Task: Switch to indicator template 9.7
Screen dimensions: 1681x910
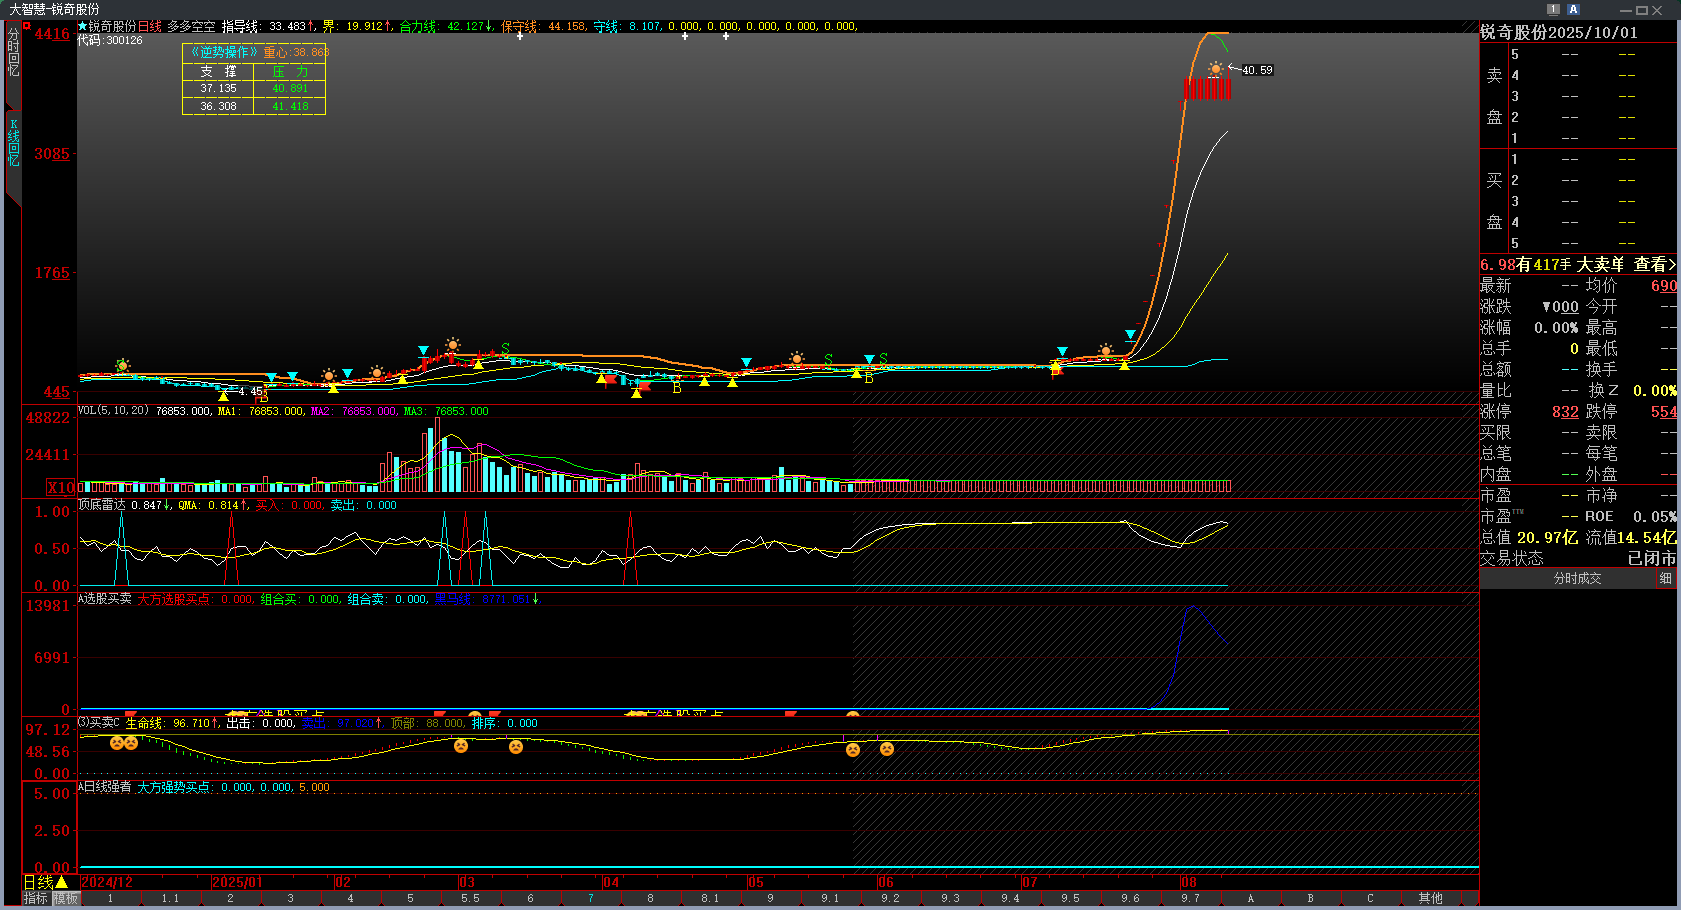Action: click(1190, 898)
